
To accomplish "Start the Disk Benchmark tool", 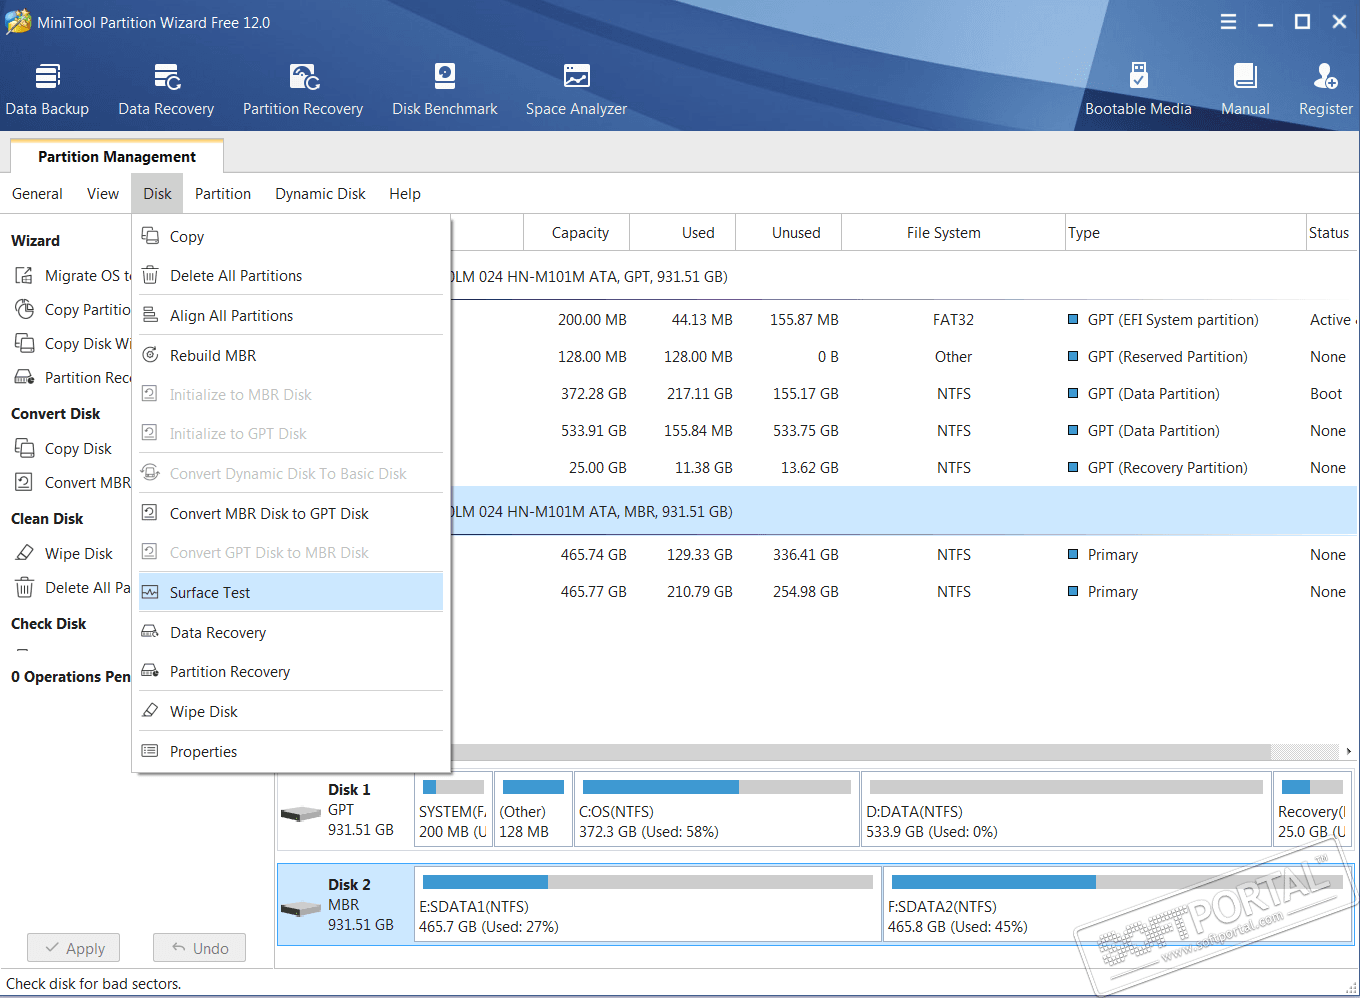I will point(445,89).
